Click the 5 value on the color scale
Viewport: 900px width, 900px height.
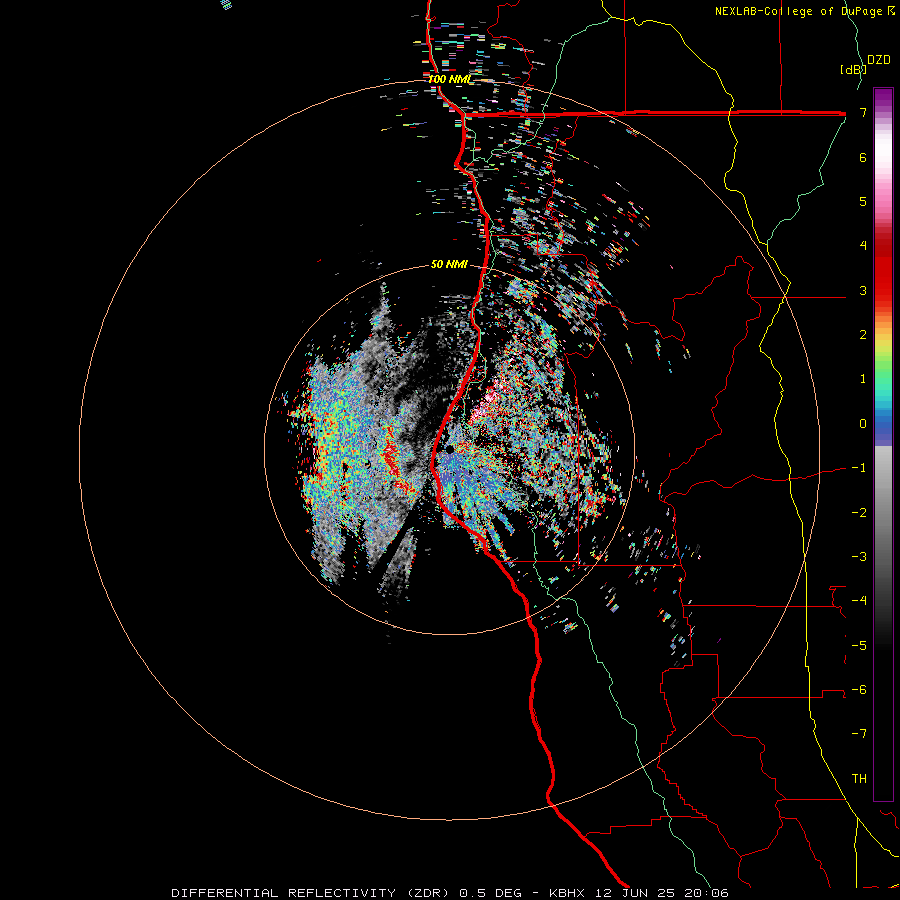[863, 201]
